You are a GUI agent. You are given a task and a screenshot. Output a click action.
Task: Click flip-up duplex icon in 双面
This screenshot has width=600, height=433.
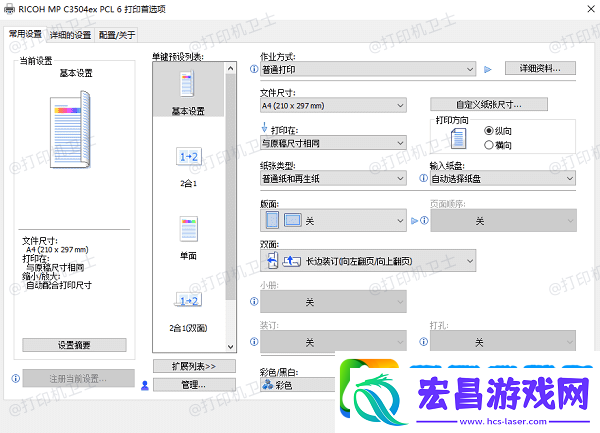tap(292, 261)
